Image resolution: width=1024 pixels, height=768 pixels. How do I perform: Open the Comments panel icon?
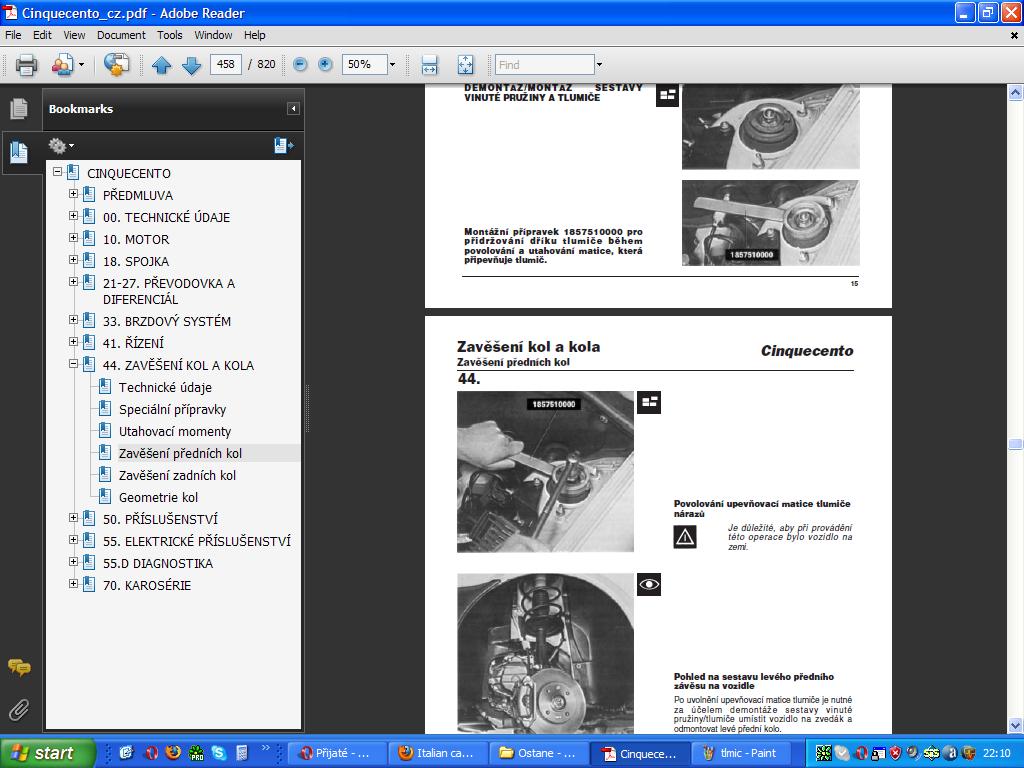pyautogui.click(x=18, y=667)
